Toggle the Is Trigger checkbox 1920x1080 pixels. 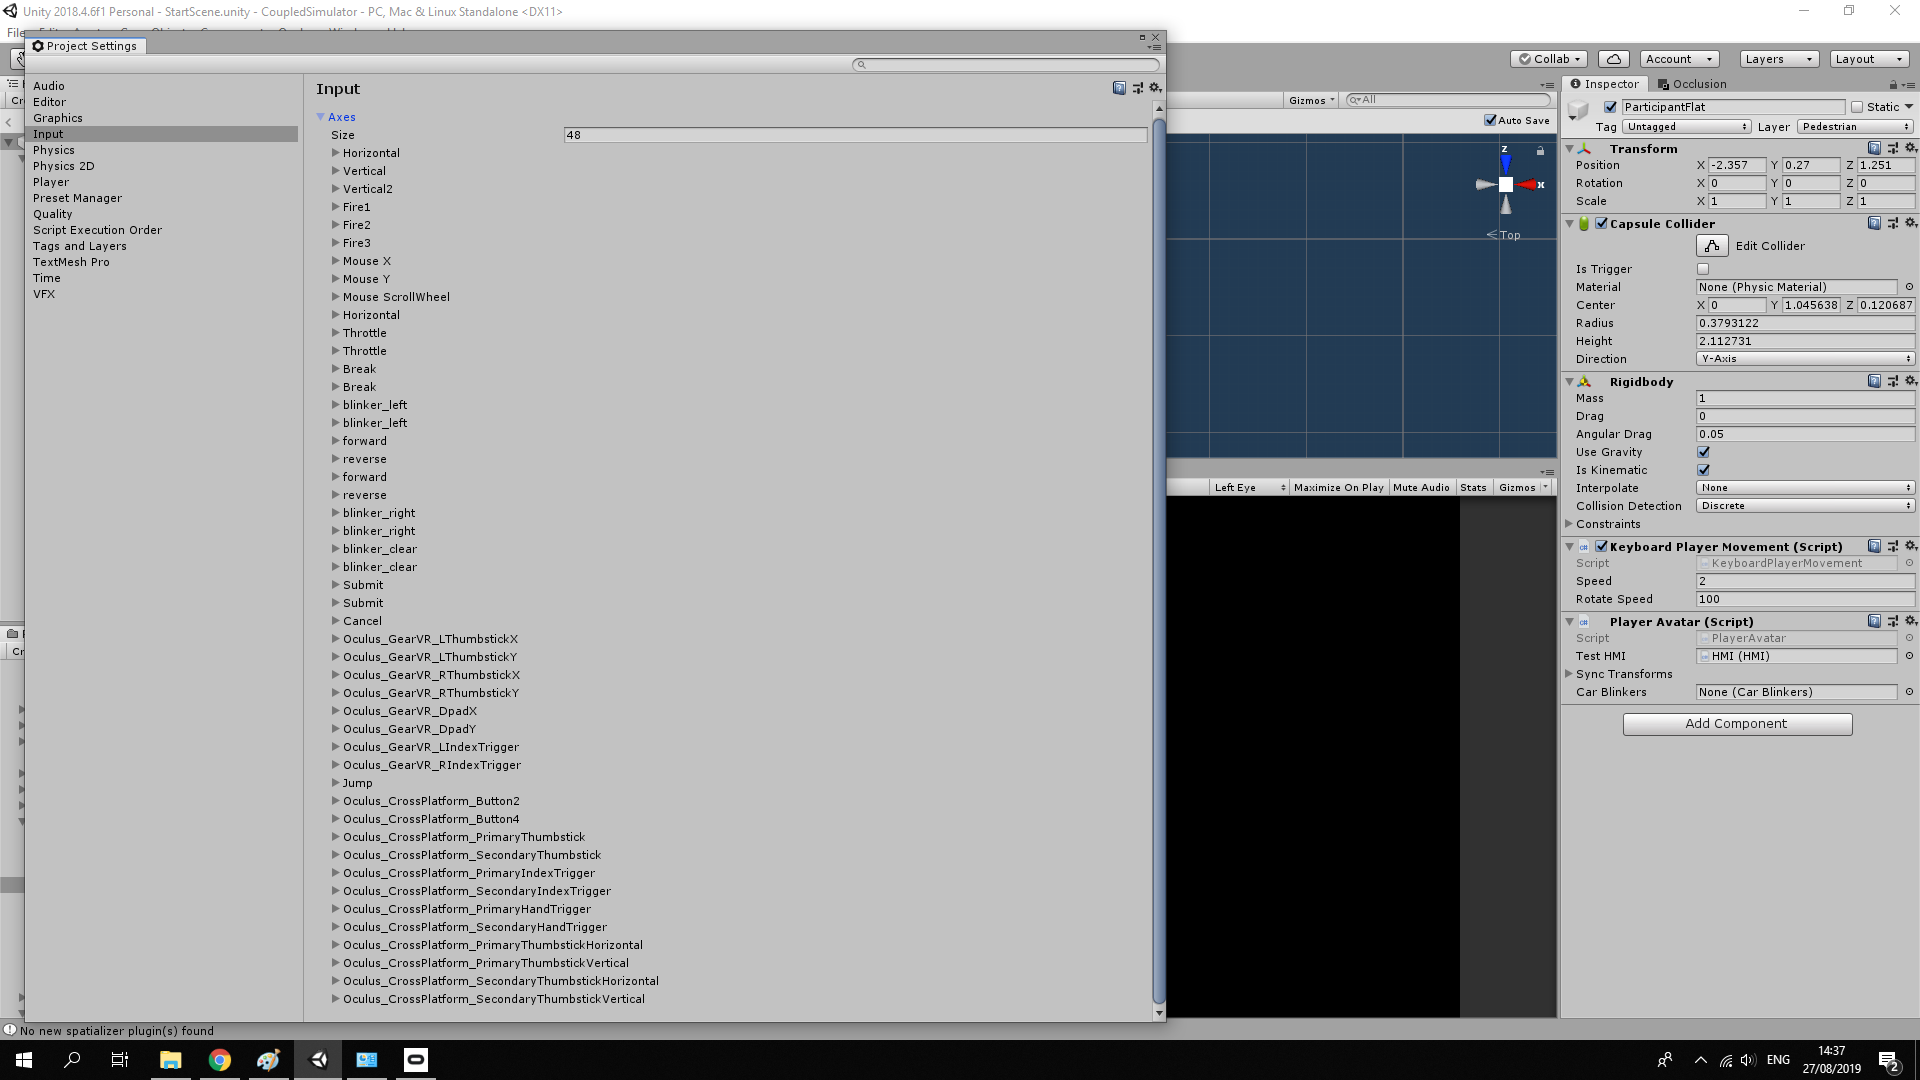click(1703, 269)
